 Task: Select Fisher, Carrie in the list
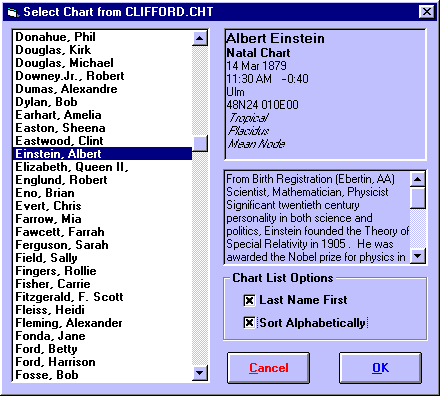102,284
